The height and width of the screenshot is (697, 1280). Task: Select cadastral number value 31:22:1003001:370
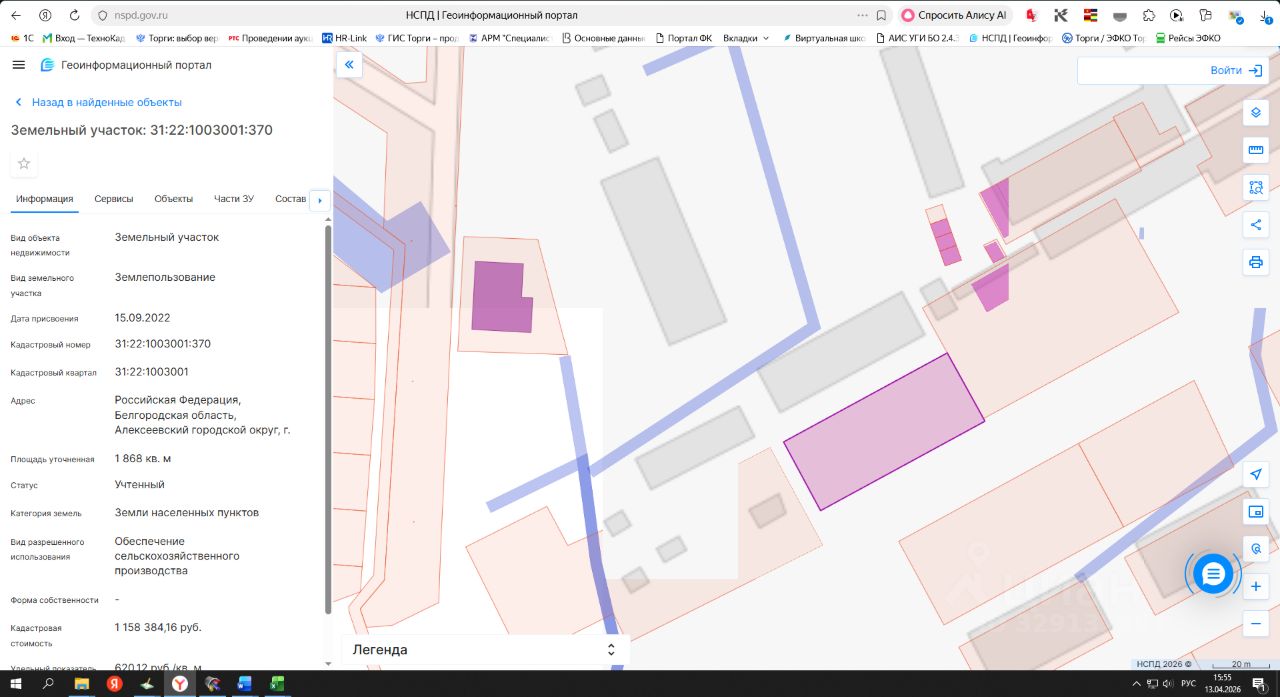coord(163,344)
